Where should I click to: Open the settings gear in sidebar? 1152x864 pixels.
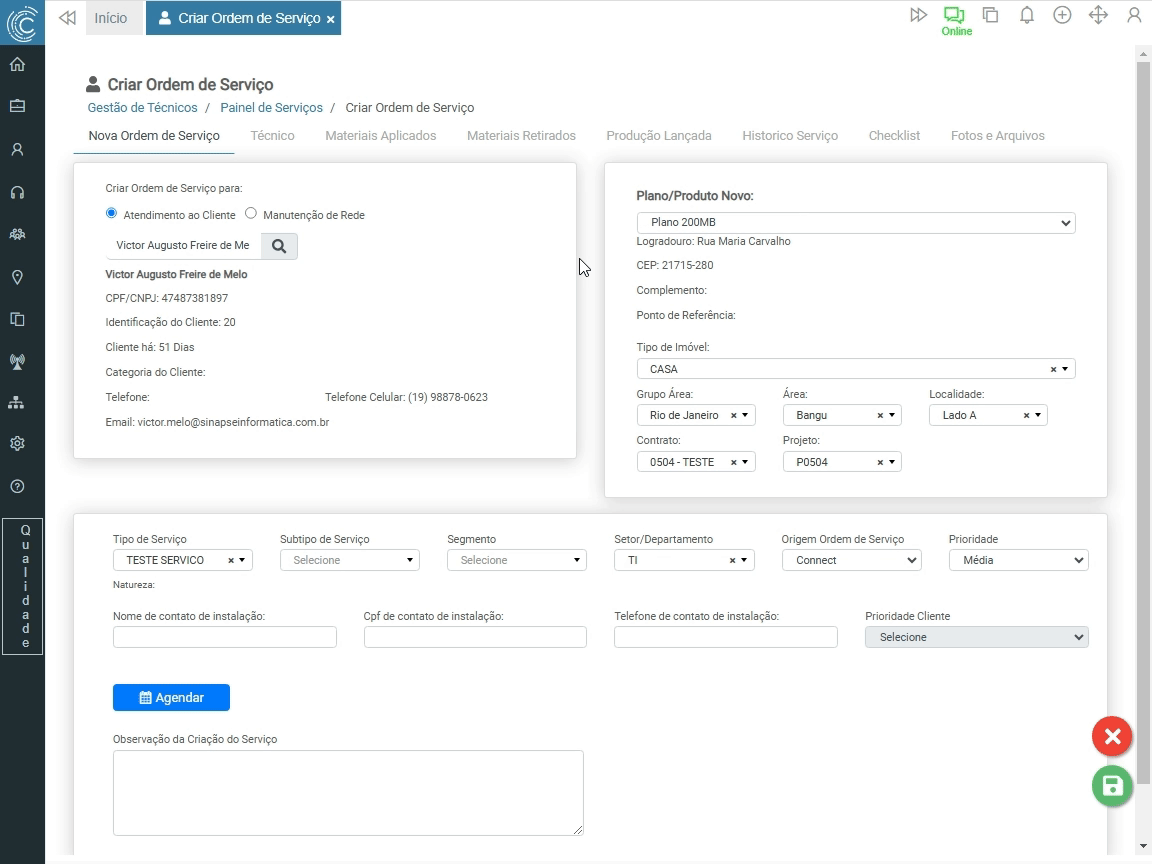(x=17, y=444)
